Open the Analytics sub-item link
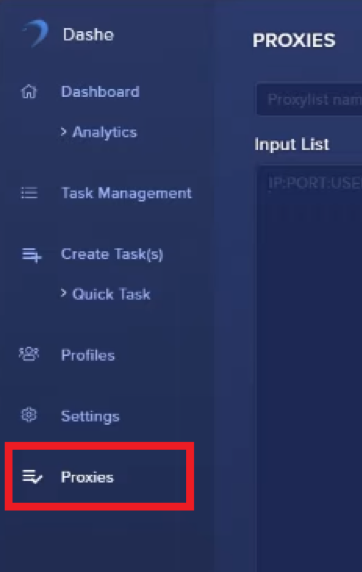This screenshot has width=362, height=572. pyautogui.click(x=105, y=132)
